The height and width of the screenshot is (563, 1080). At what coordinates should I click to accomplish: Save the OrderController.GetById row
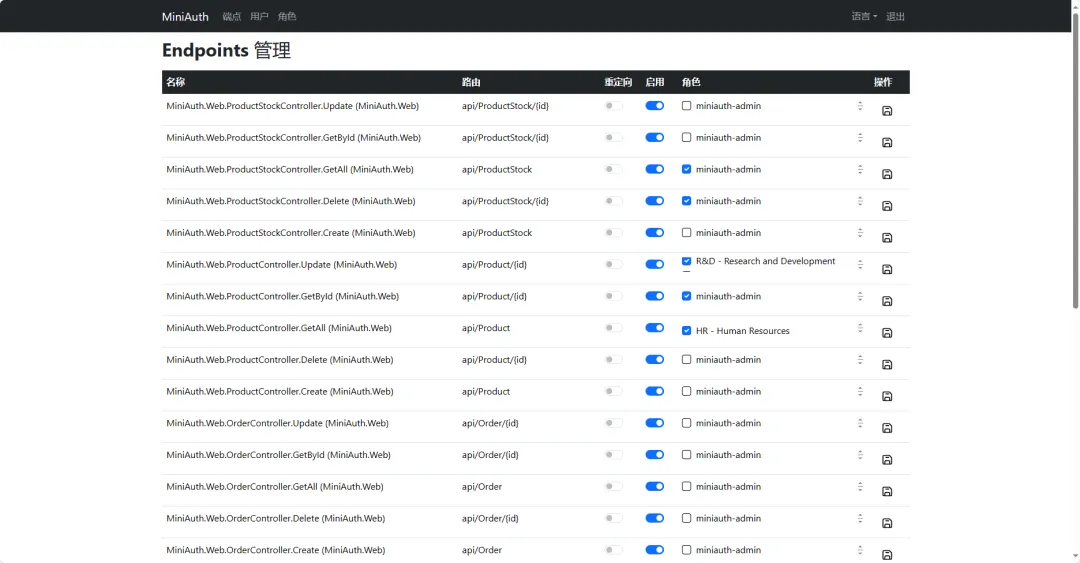click(887, 460)
